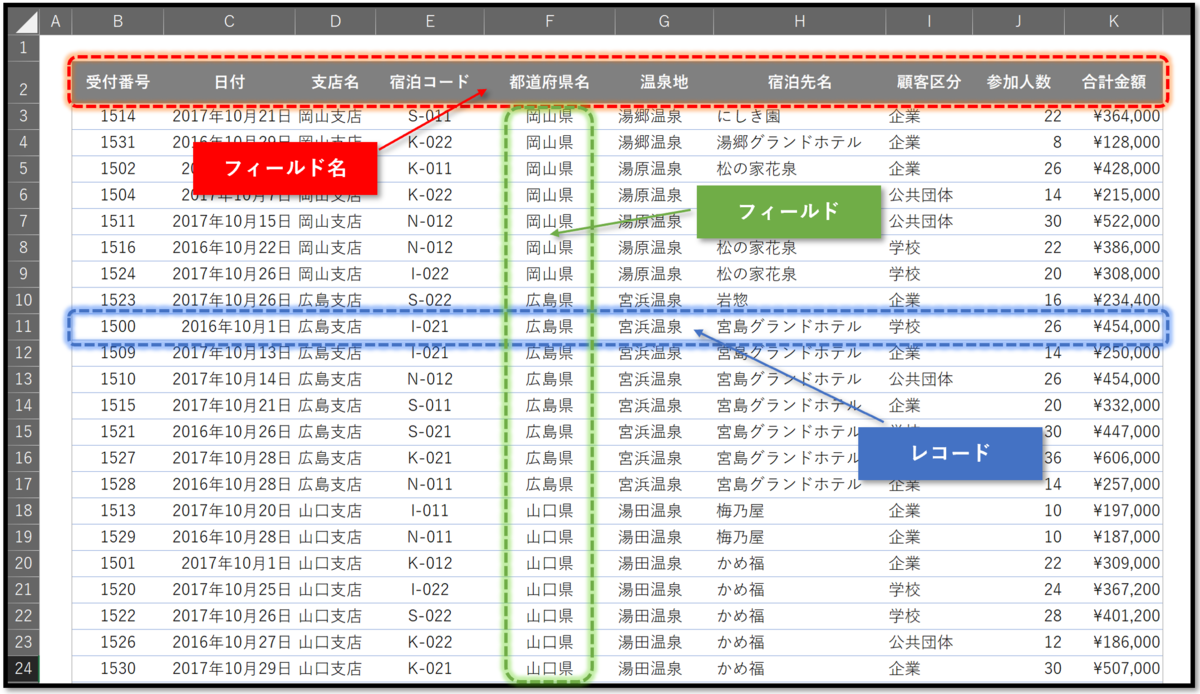Click the blue レコード callout label
1200x694 pixels.
(x=950, y=453)
